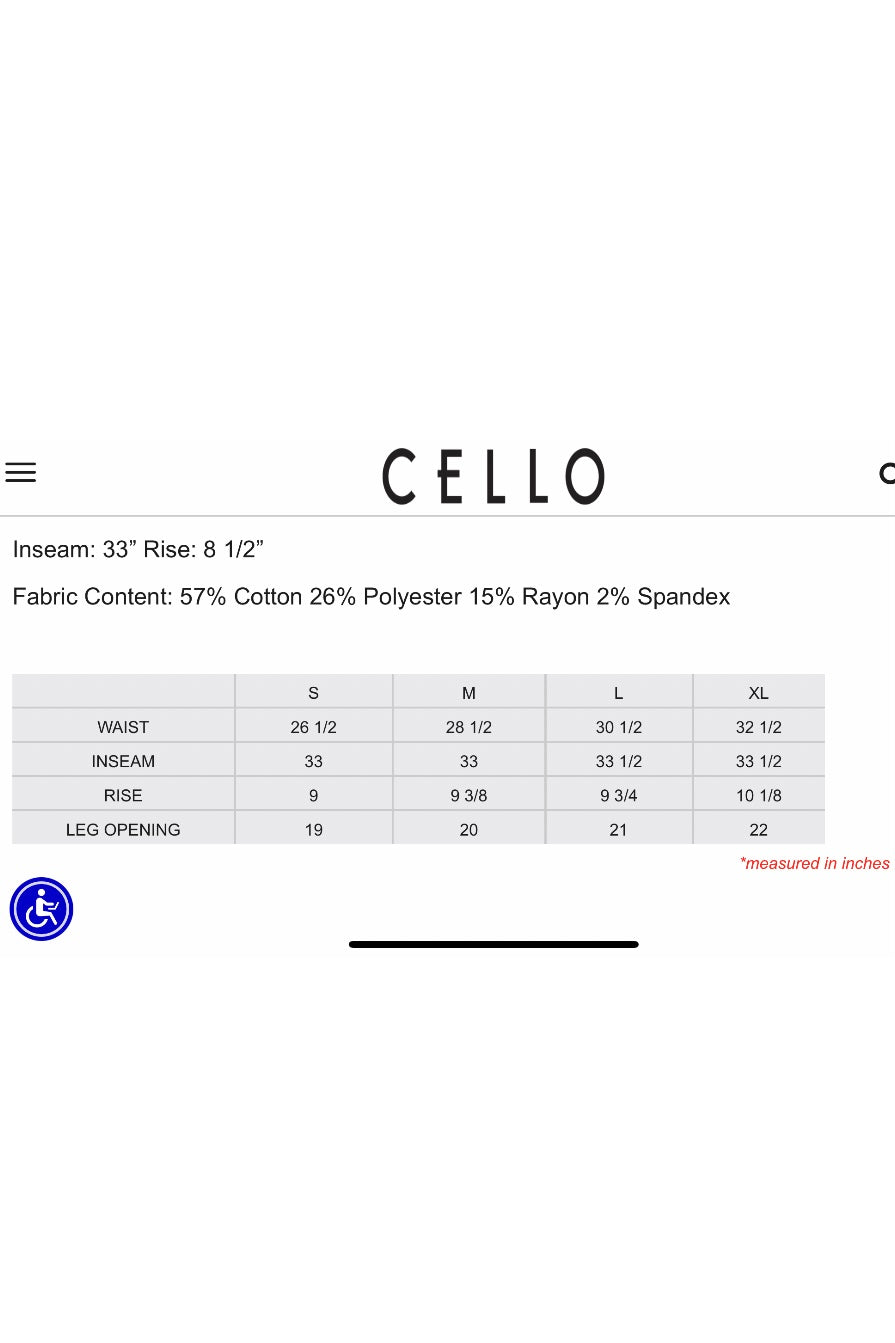Select the RISE row label in table
895x1343 pixels.
(123, 795)
